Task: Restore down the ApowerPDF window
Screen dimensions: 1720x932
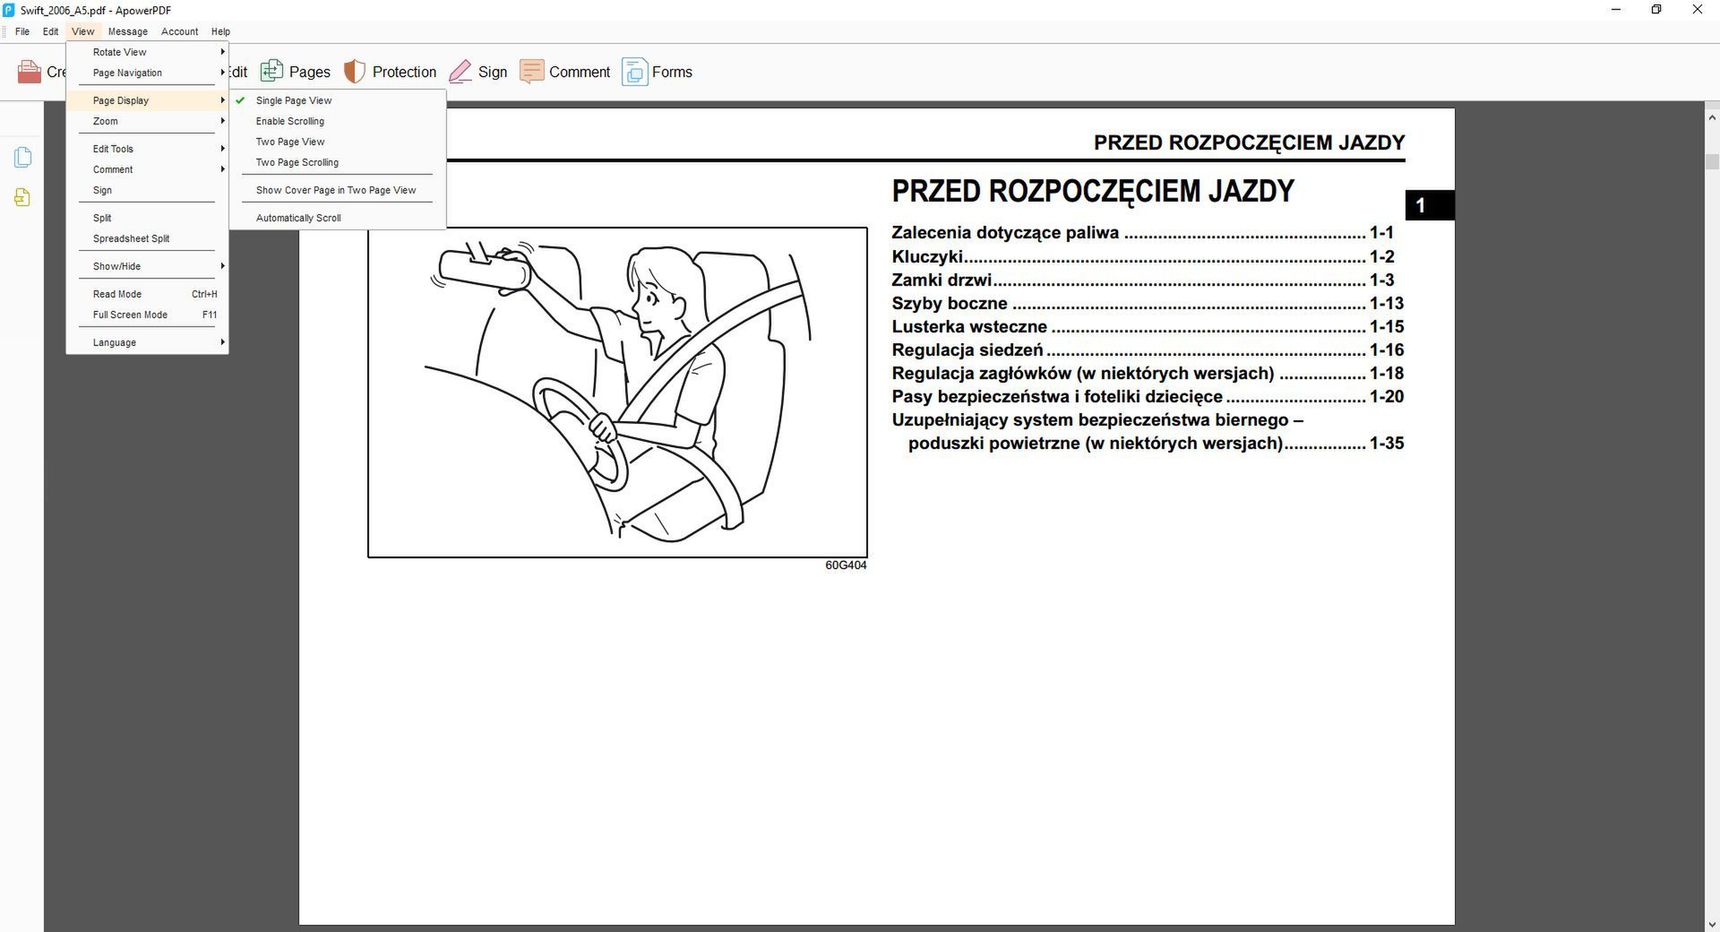Action: [x=1656, y=10]
